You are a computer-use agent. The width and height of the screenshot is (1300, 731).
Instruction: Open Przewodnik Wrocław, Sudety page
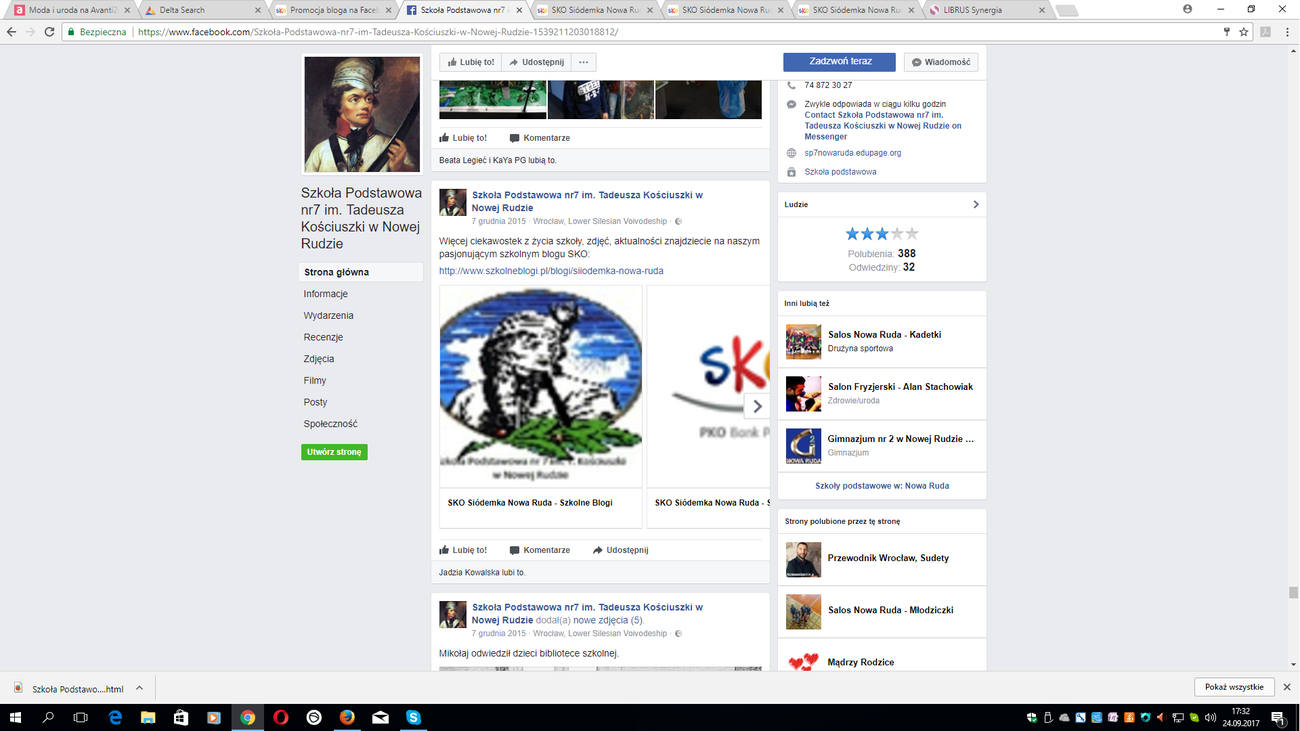tap(888, 558)
